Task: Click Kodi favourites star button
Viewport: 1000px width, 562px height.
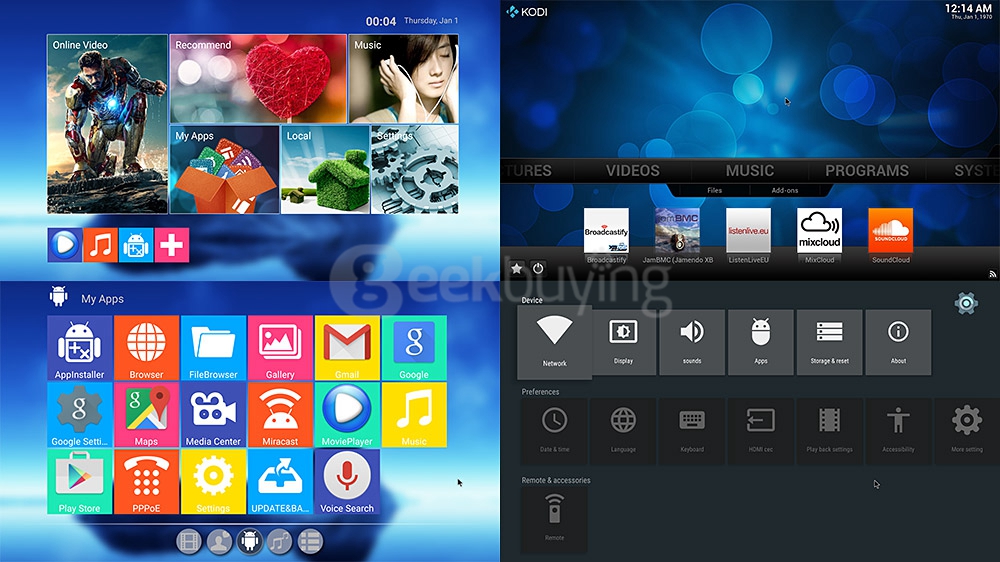Action: [x=517, y=269]
